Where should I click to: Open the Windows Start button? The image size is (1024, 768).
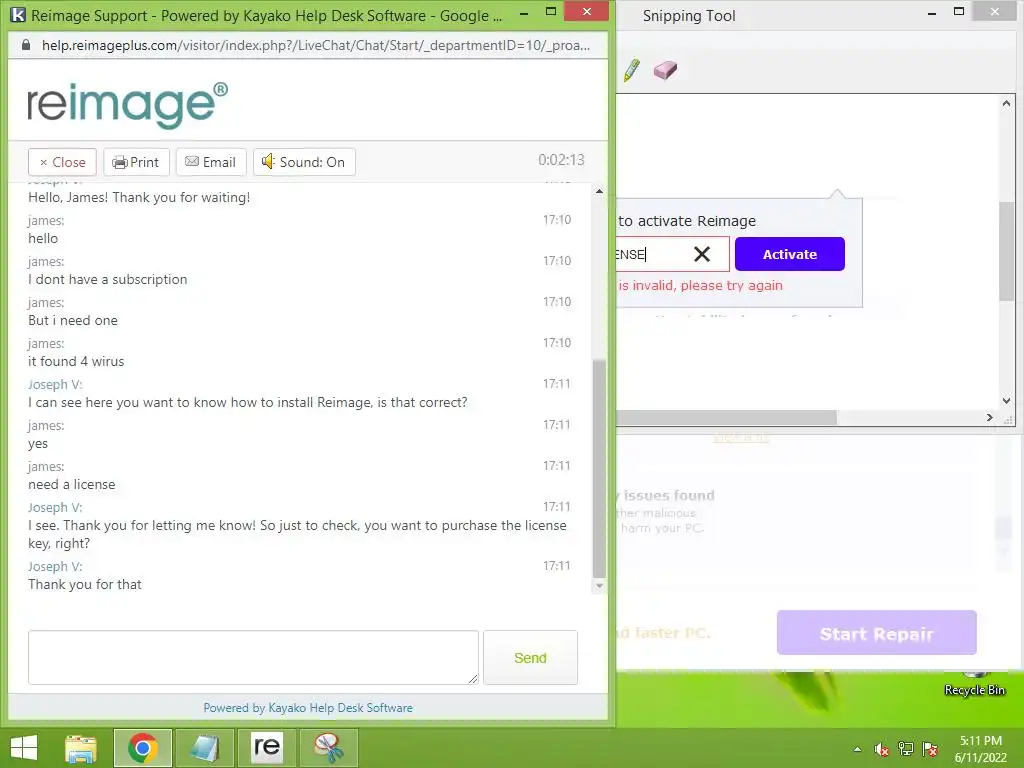[x=24, y=748]
